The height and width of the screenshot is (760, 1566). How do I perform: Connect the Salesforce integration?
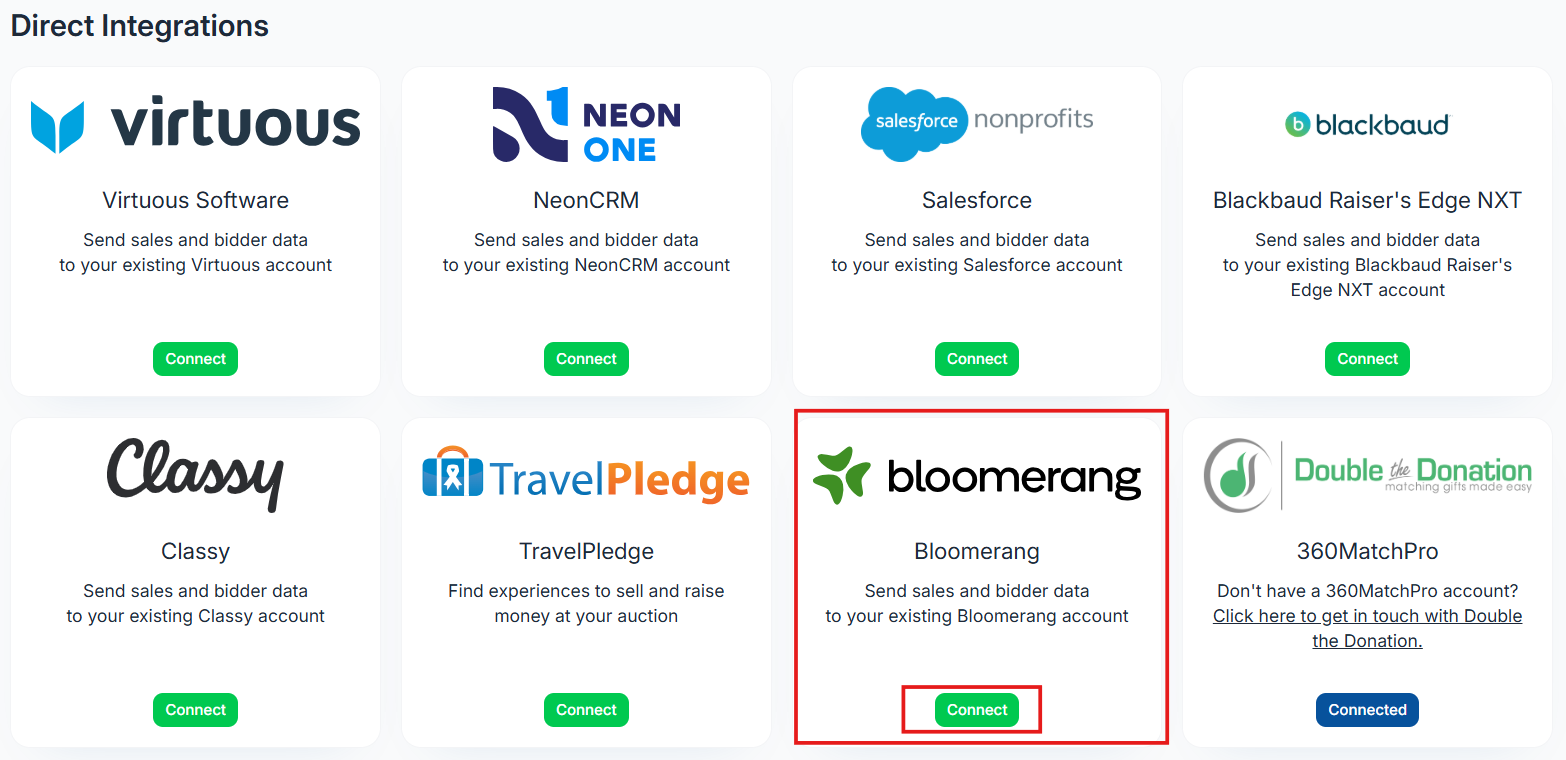pos(977,359)
